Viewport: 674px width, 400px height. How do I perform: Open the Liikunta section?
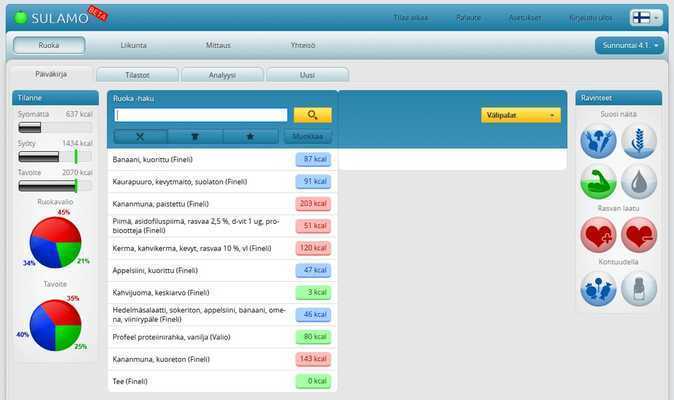click(x=136, y=45)
